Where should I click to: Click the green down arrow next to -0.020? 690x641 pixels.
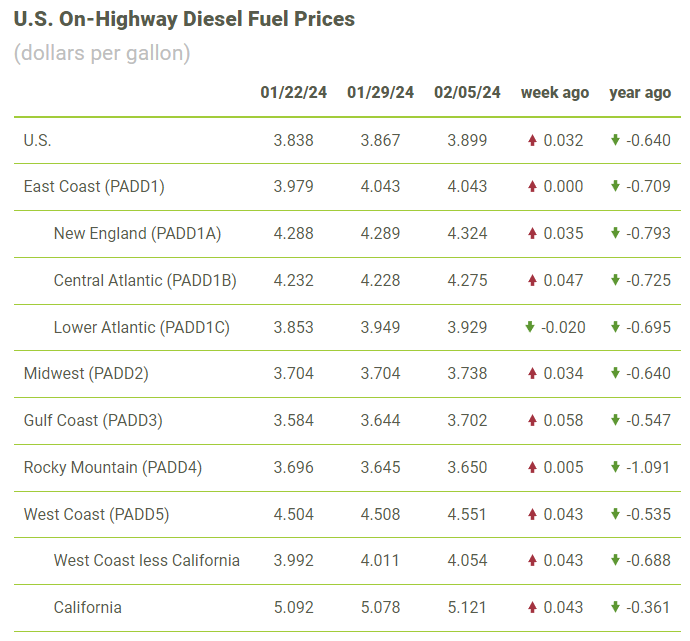click(x=530, y=327)
